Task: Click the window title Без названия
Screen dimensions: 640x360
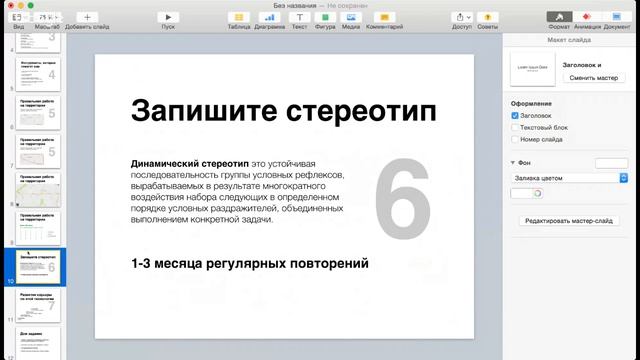Action: click(x=295, y=5)
